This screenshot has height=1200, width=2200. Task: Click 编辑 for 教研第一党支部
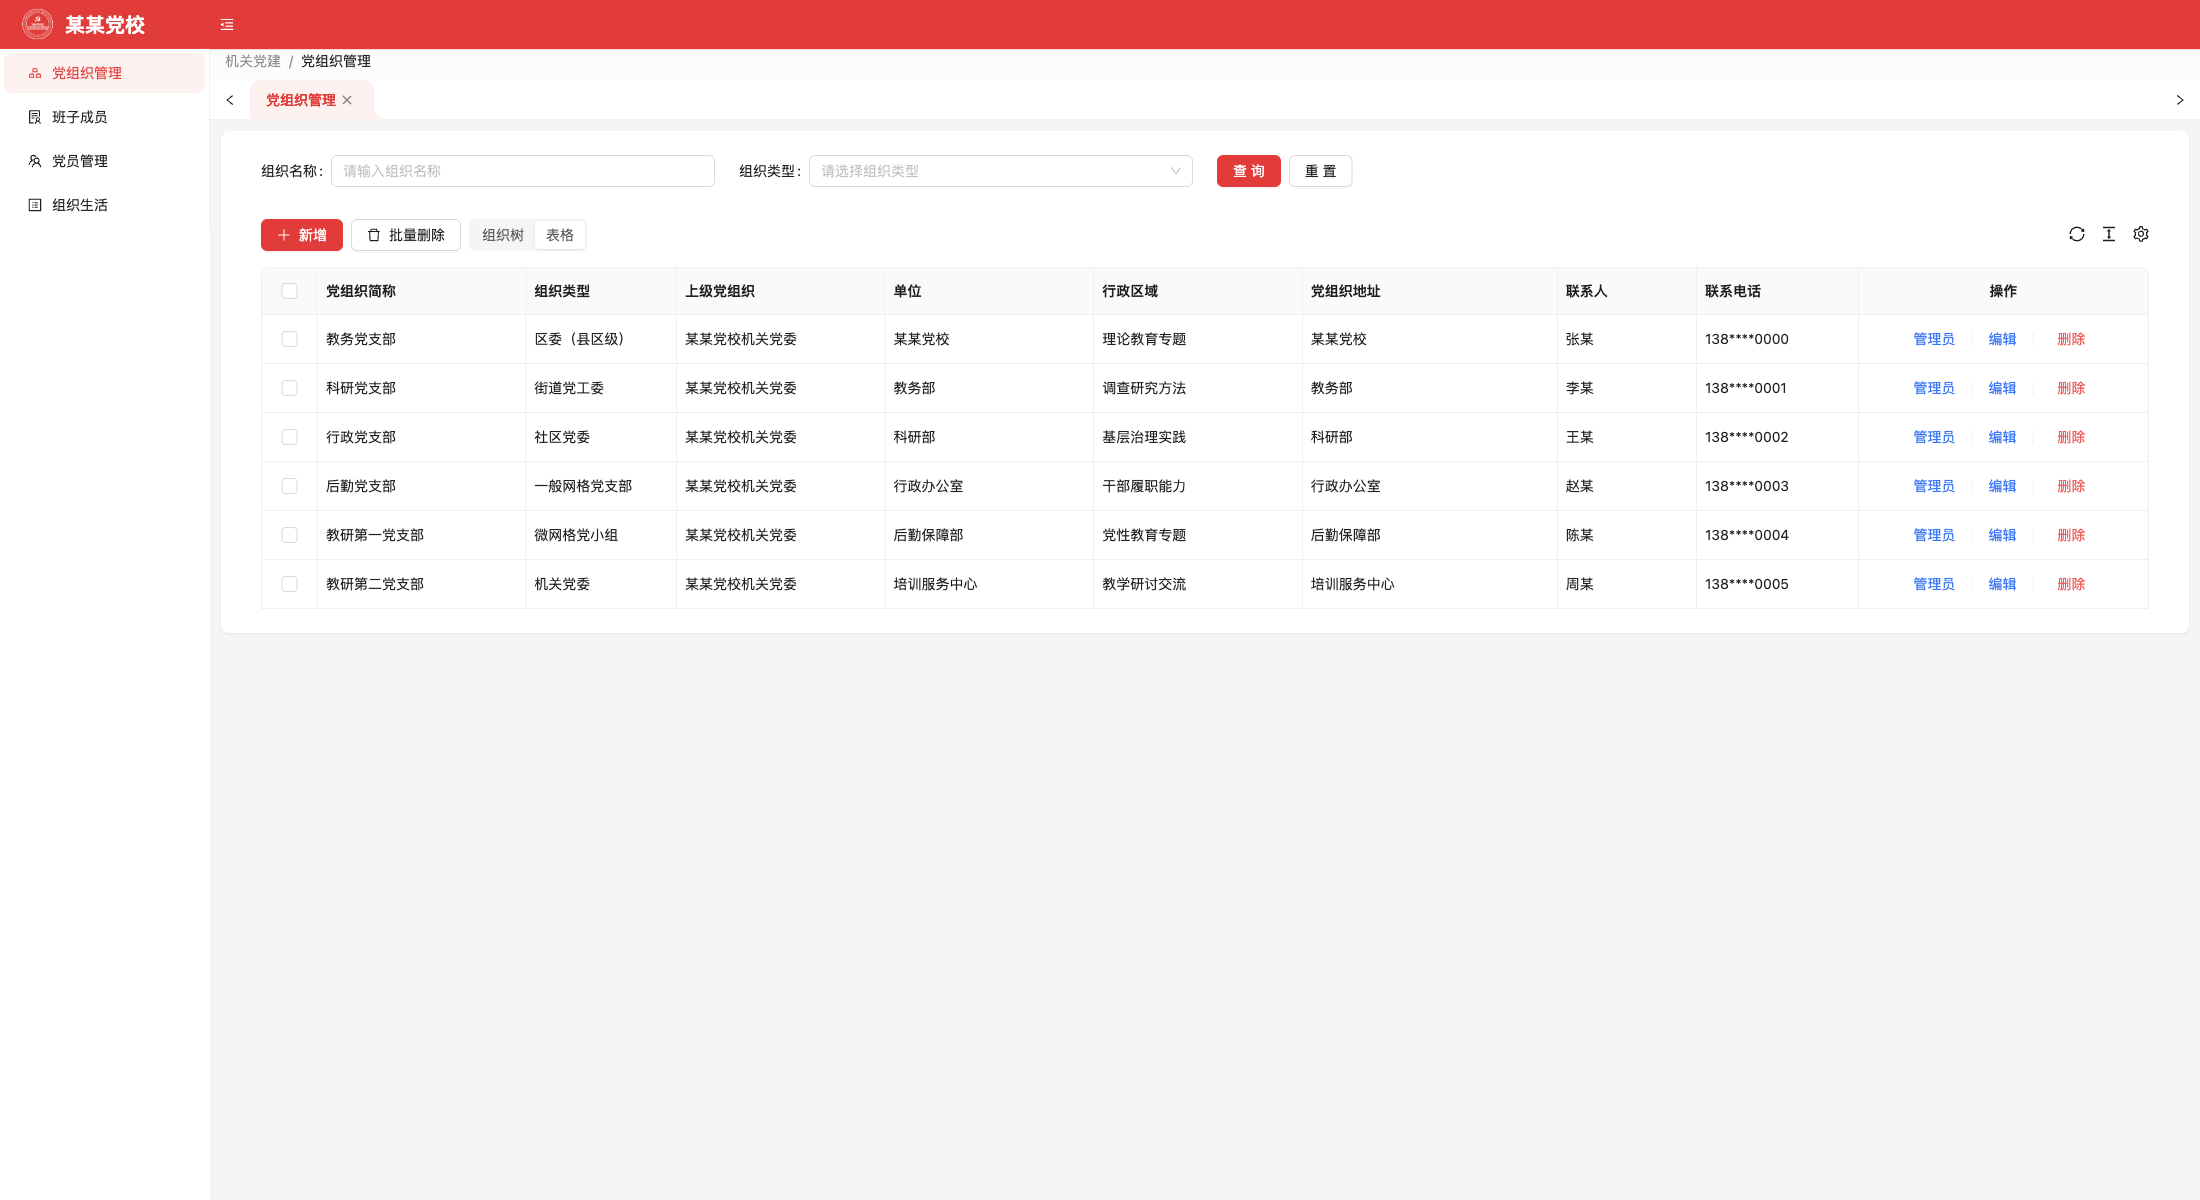point(2002,535)
